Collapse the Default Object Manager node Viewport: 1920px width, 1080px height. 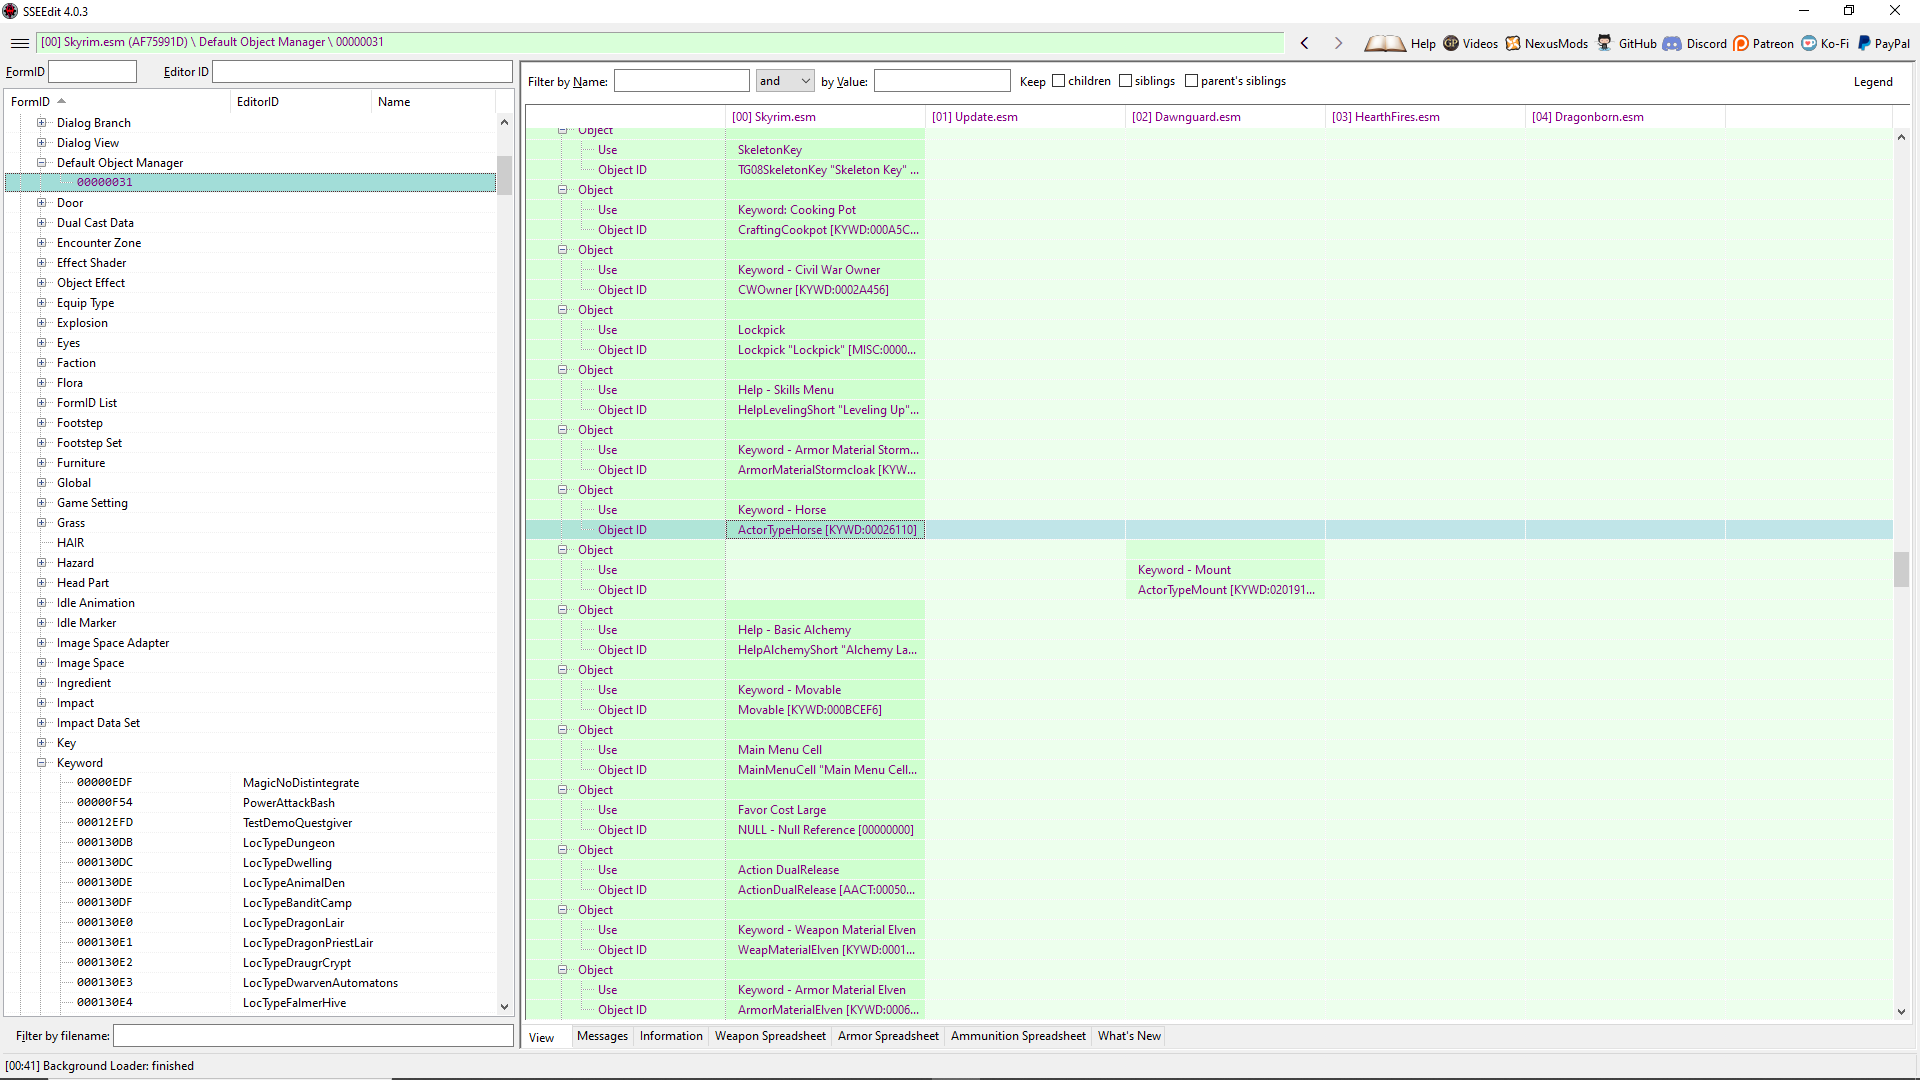click(x=42, y=163)
